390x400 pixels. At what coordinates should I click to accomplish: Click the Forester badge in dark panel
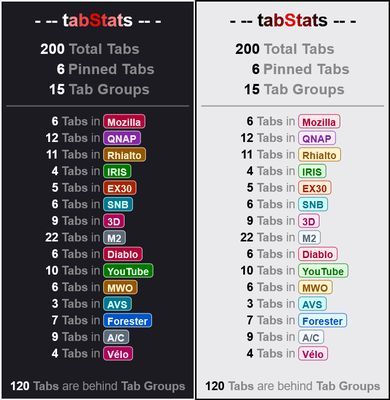pyautogui.click(x=127, y=321)
